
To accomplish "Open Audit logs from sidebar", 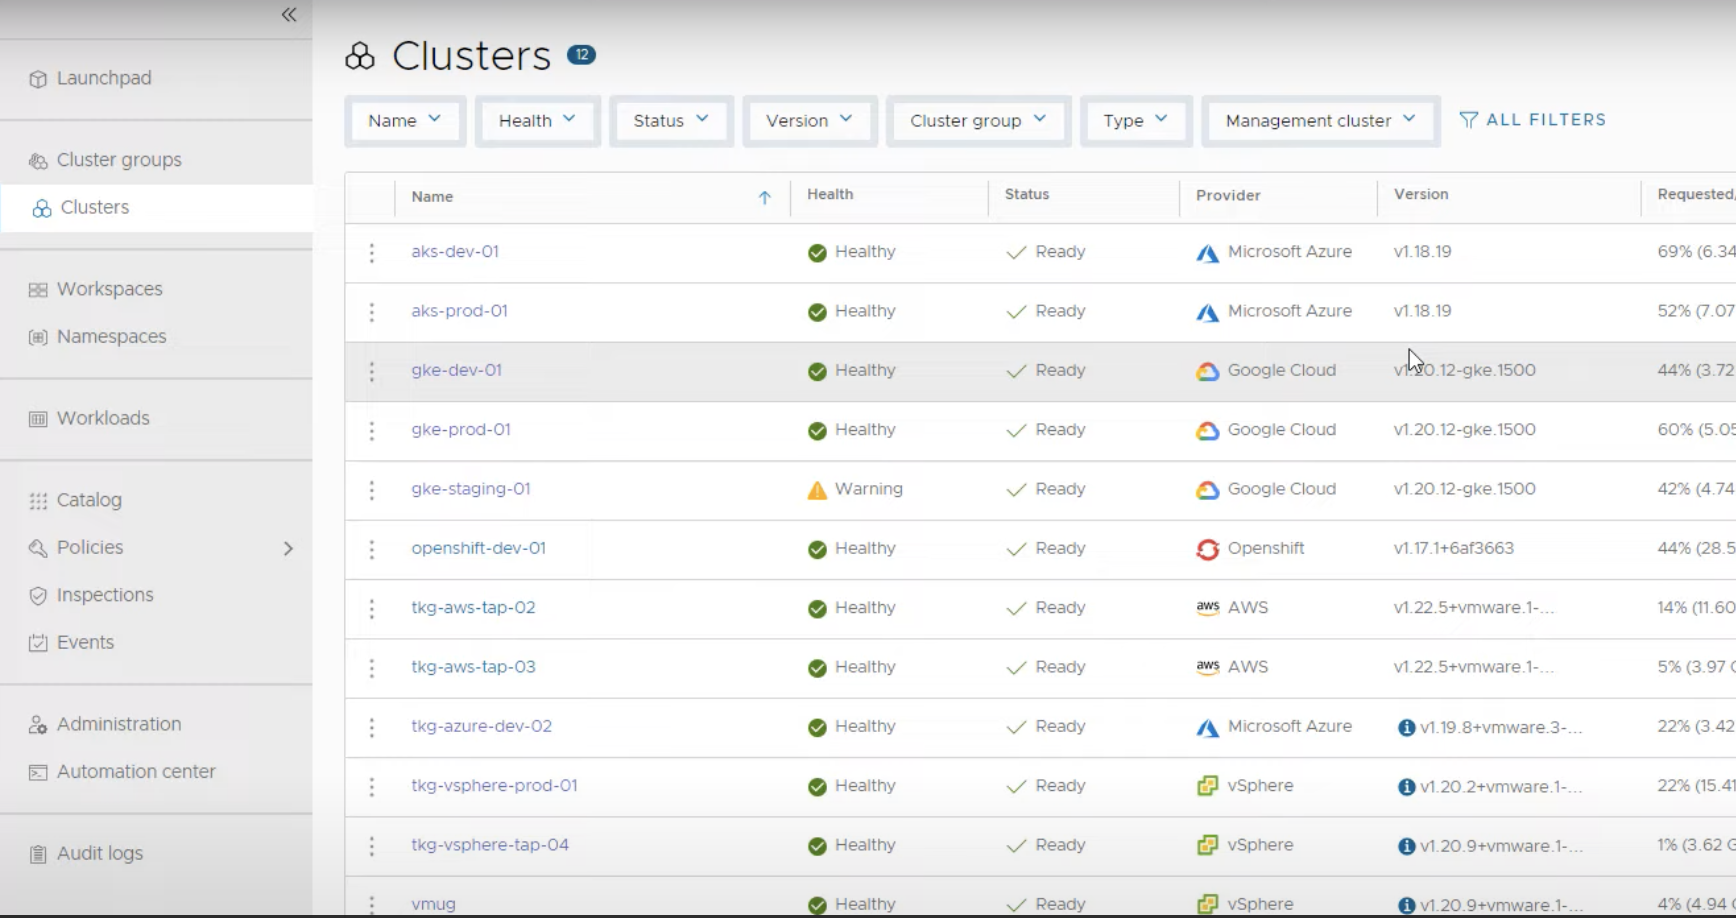I will pos(99,853).
